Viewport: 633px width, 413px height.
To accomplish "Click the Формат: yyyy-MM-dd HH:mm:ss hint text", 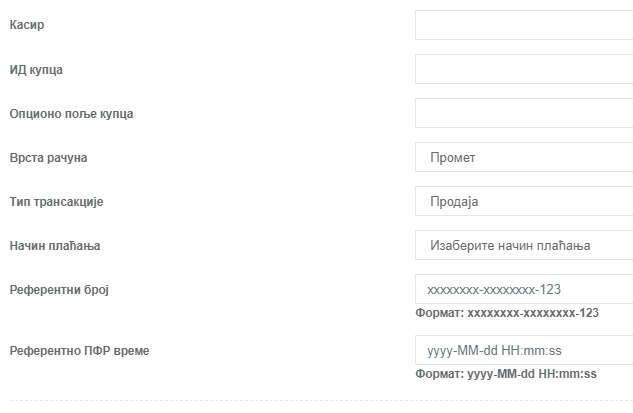I will (x=506, y=374).
